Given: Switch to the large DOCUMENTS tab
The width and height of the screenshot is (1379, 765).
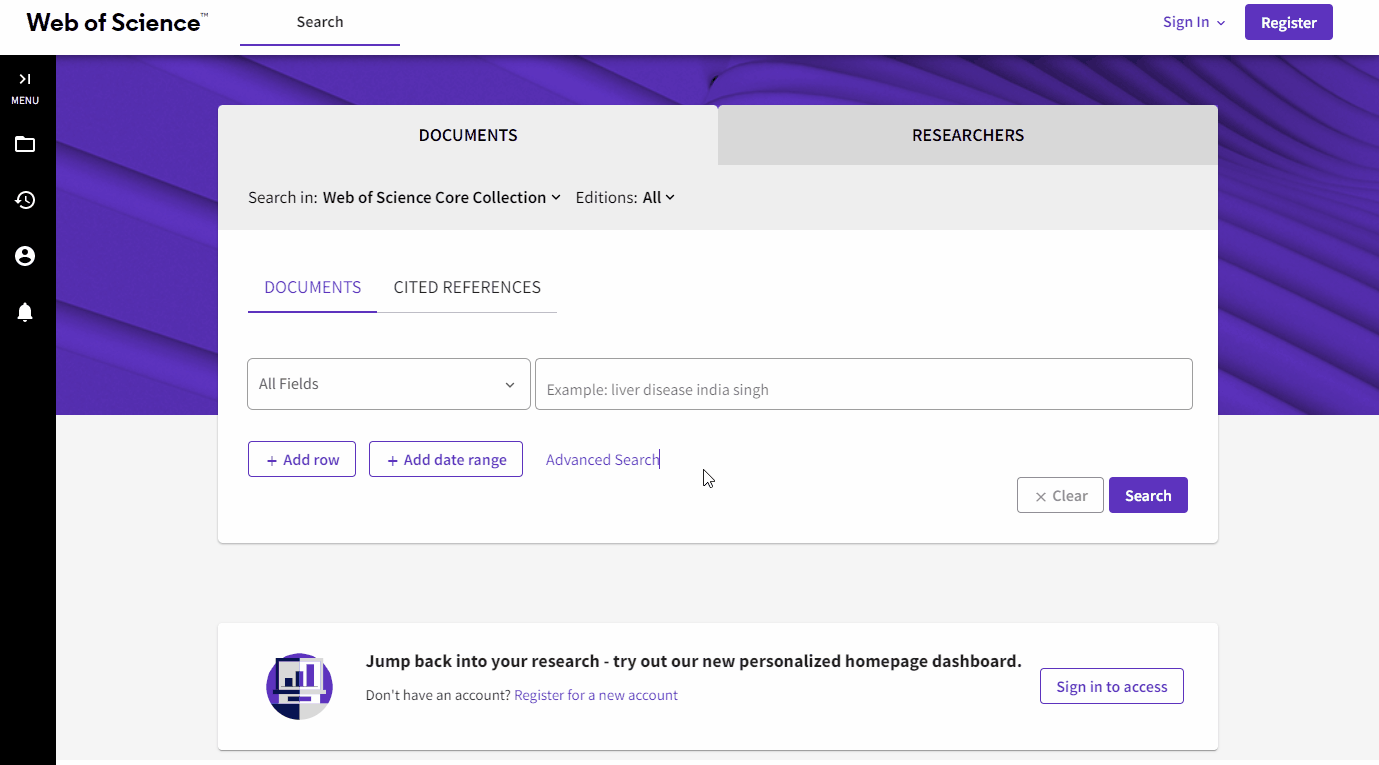Looking at the screenshot, I should pyautogui.click(x=468, y=135).
